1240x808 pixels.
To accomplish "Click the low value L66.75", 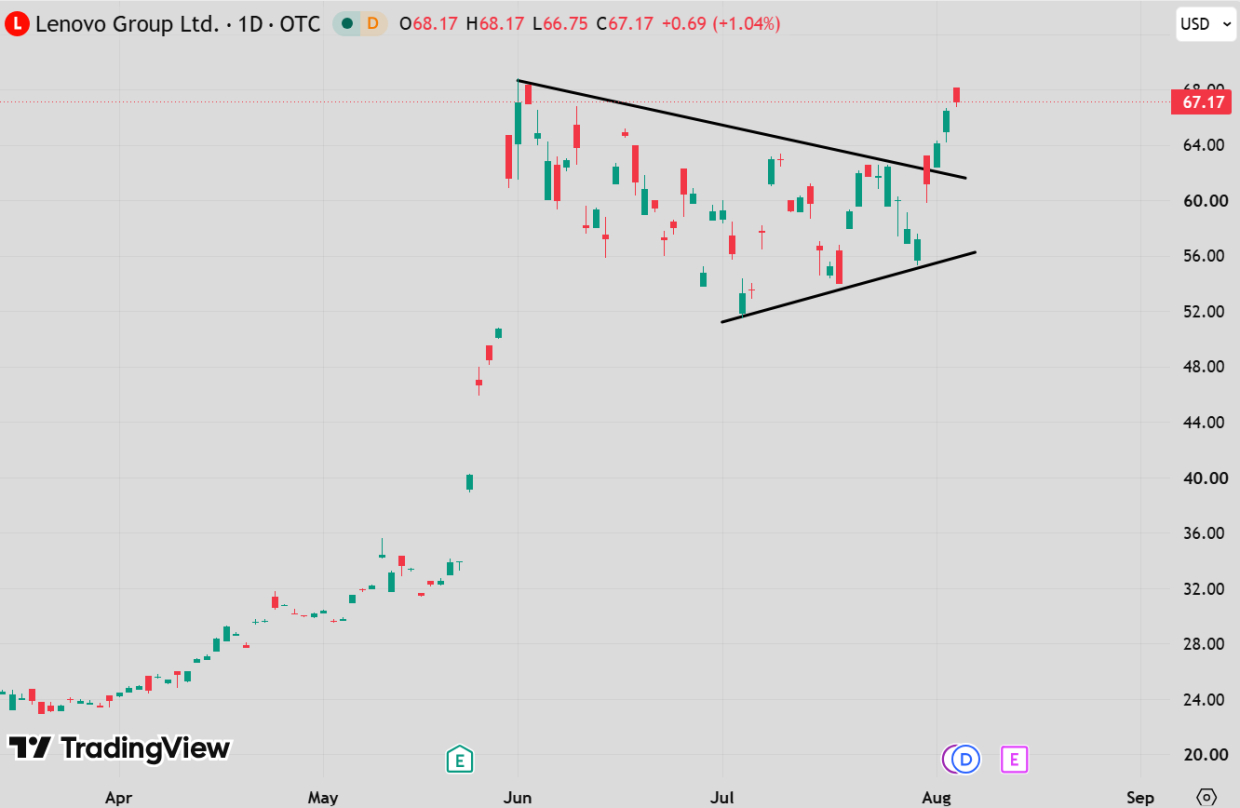I will pos(561,24).
